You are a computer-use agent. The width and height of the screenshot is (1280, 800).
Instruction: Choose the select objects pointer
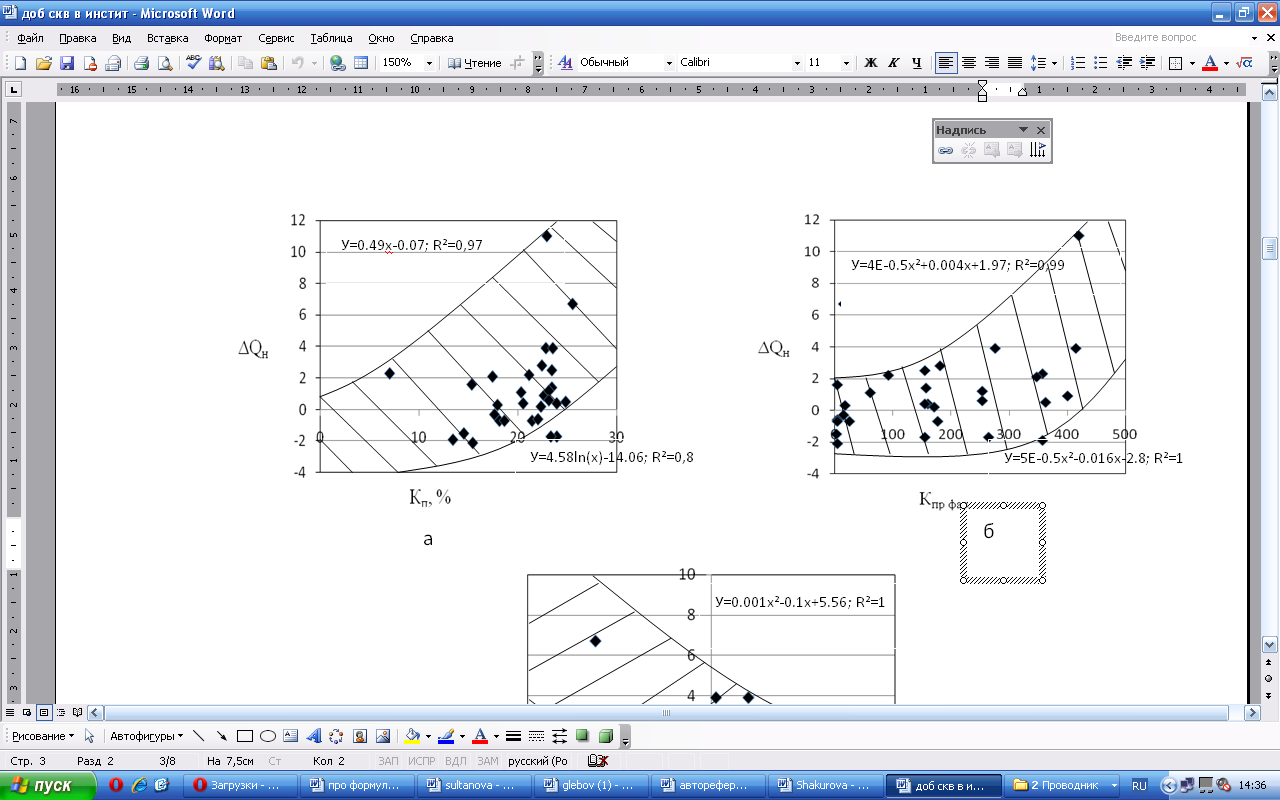90,736
